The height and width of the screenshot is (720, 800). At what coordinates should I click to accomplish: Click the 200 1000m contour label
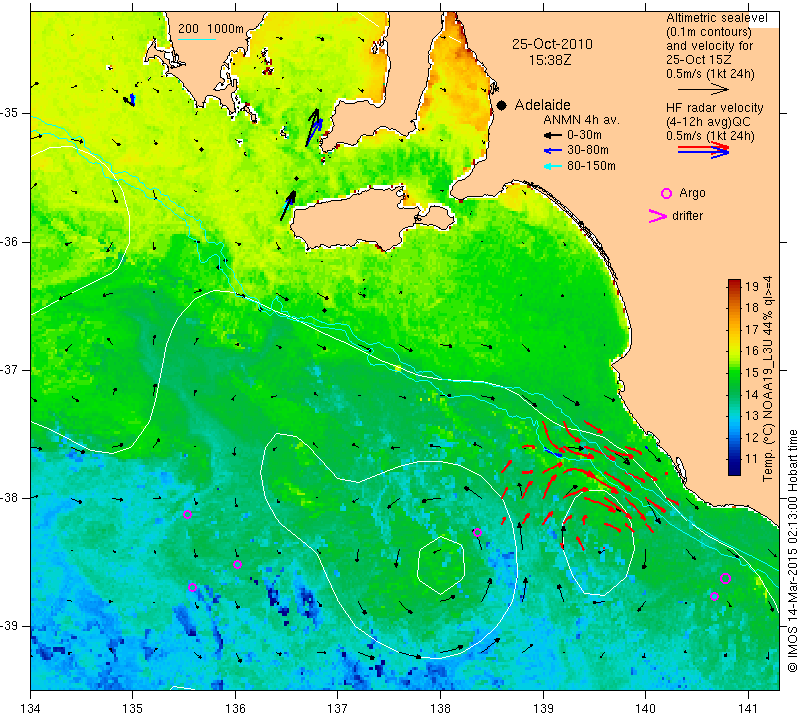click(211, 29)
